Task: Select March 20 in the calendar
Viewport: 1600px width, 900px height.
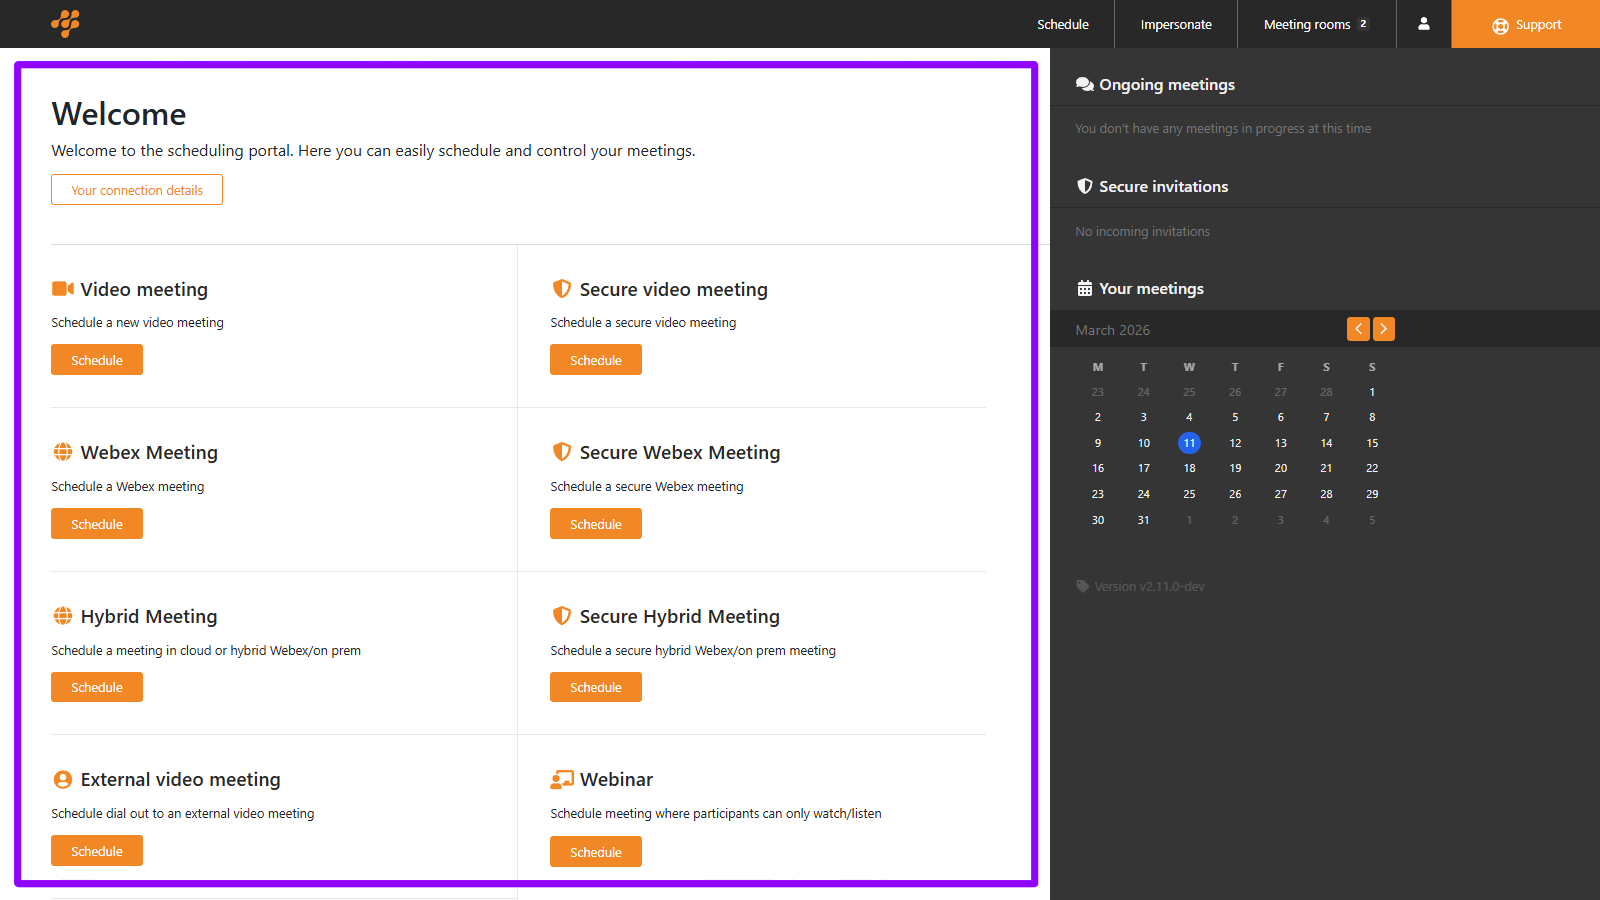Action: click(x=1281, y=468)
